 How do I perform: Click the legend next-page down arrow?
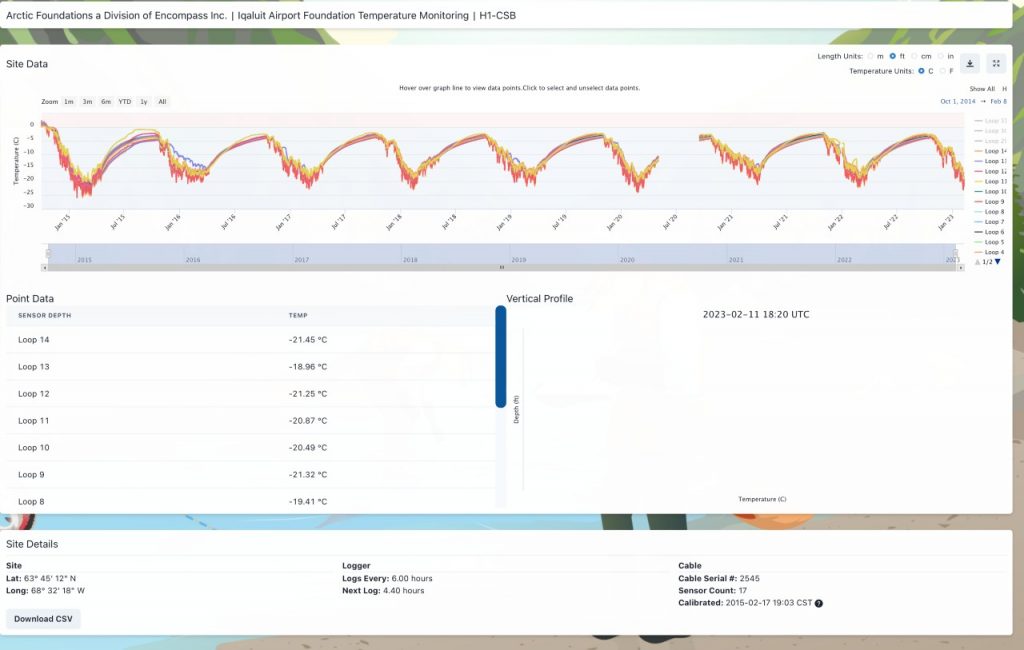point(997,262)
